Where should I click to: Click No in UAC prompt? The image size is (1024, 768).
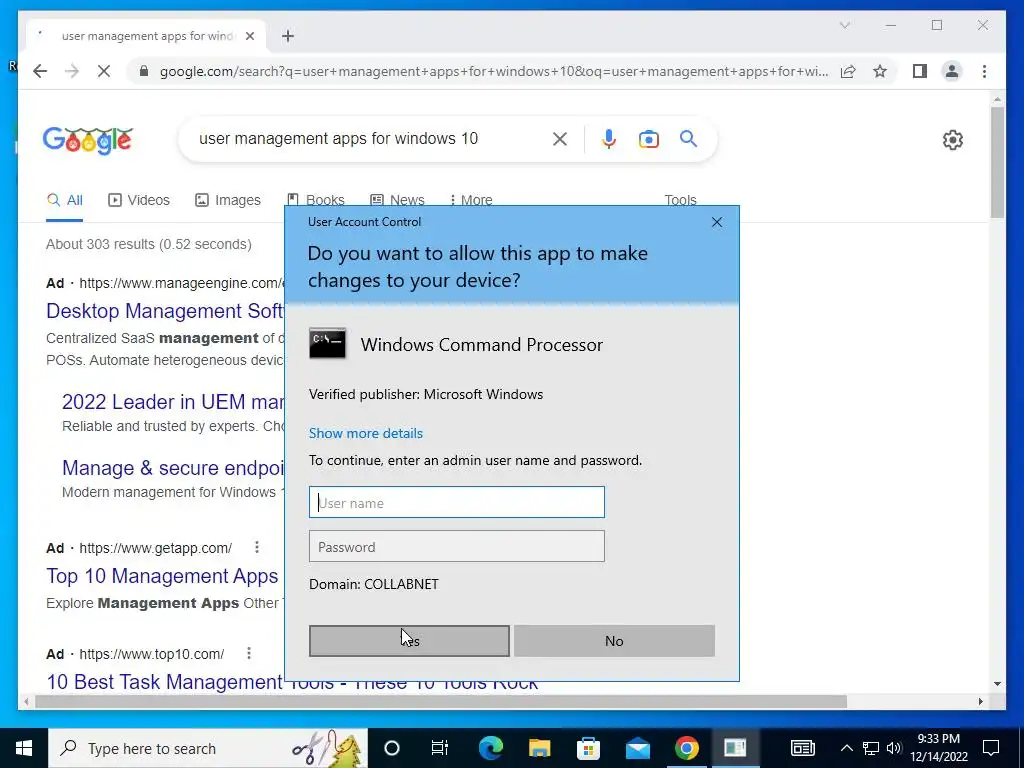[x=614, y=641]
